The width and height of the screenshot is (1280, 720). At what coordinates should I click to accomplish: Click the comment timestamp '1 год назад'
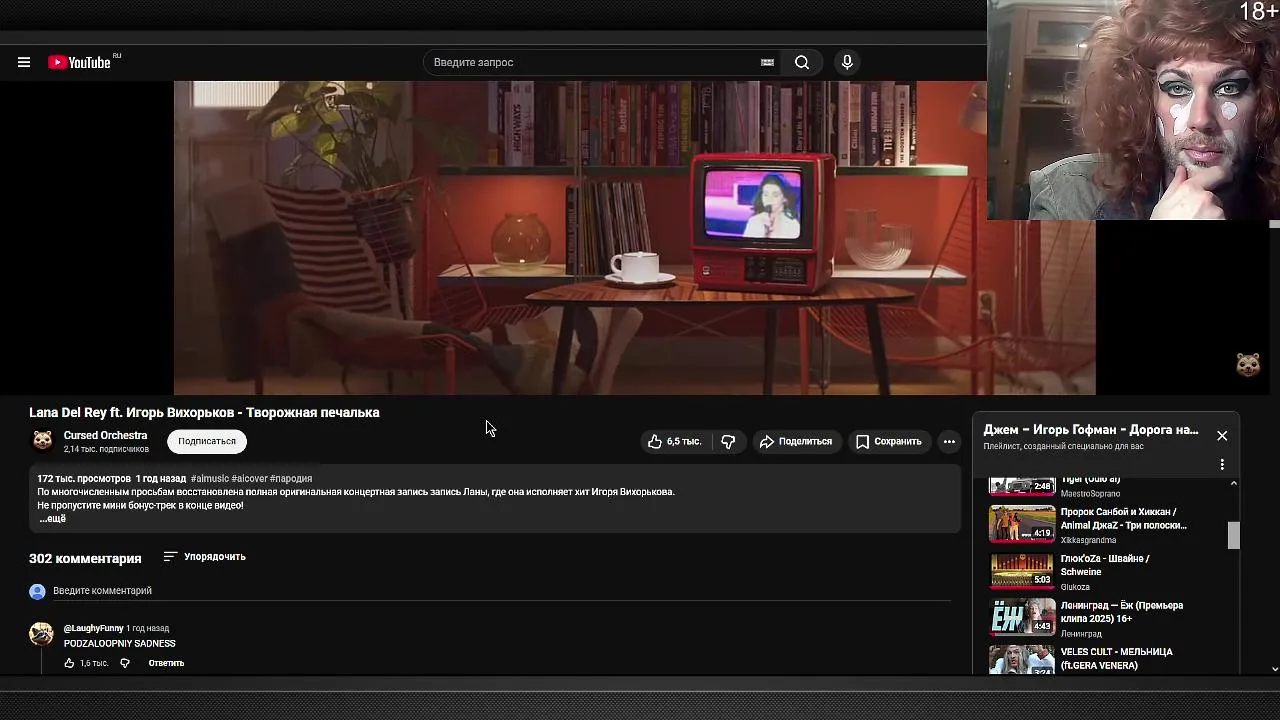(147, 628)
